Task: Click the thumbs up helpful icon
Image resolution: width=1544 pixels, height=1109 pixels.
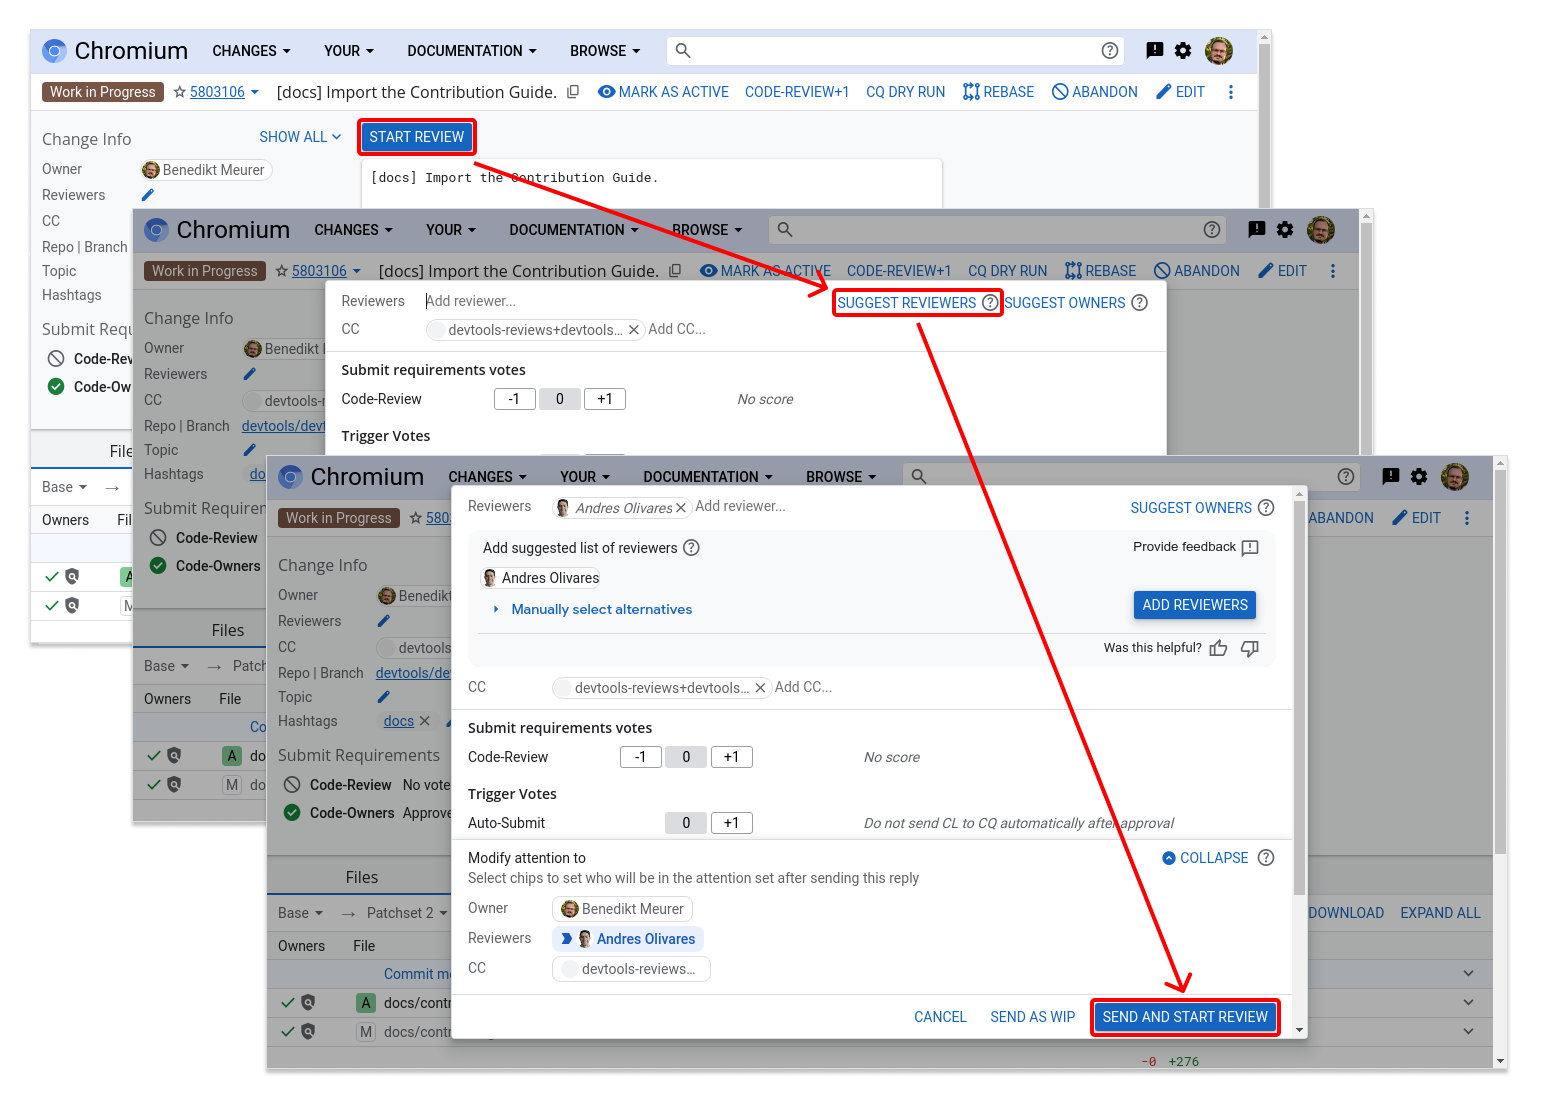Action: (x=1218, y=648)
